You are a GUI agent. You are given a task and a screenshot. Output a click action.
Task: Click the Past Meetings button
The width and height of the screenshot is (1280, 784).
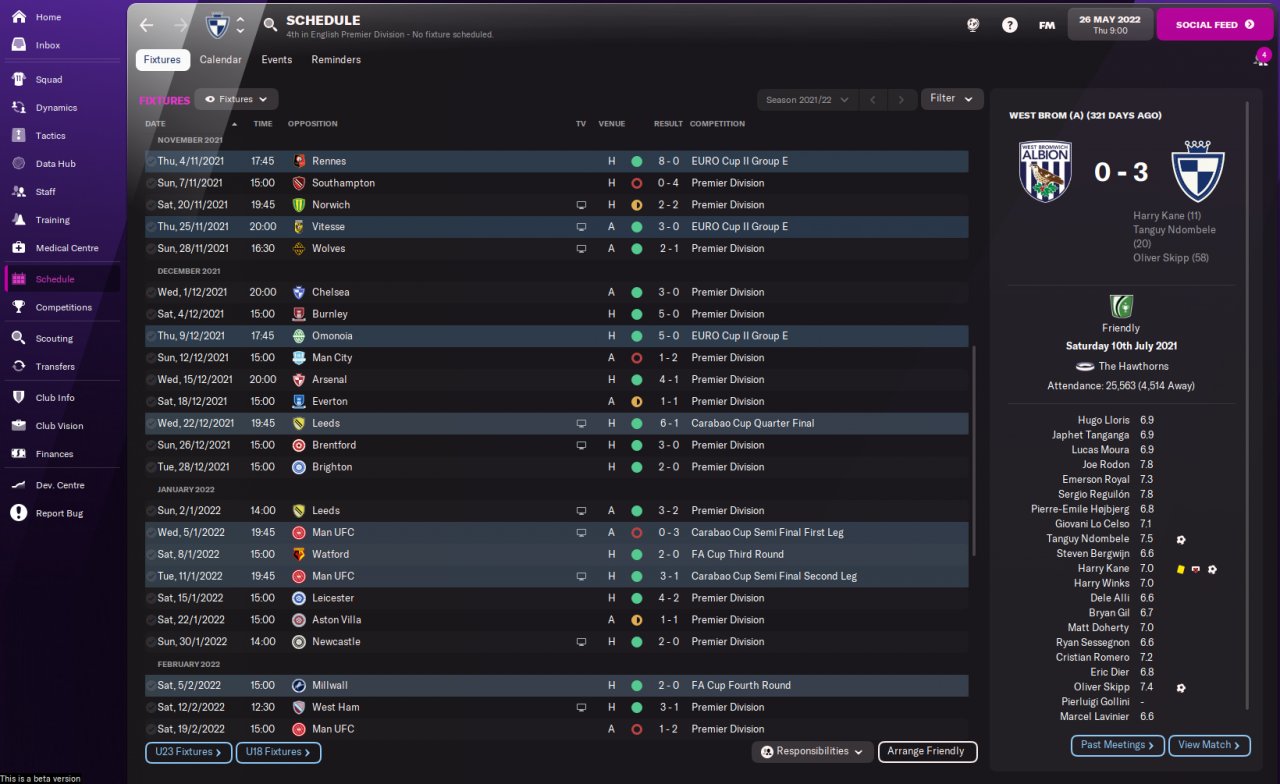point(1117,745)
